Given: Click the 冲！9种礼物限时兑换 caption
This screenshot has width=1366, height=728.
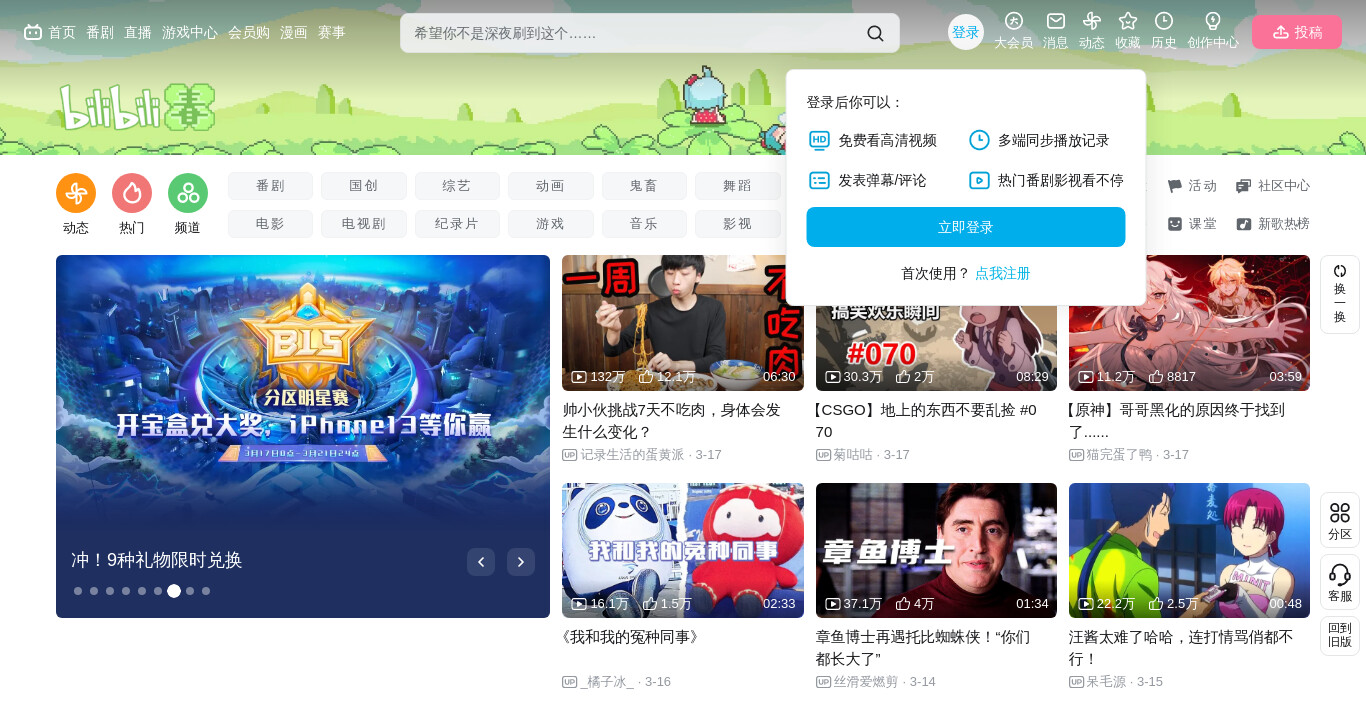Looking at the screenshot, I should coord(157,560).
